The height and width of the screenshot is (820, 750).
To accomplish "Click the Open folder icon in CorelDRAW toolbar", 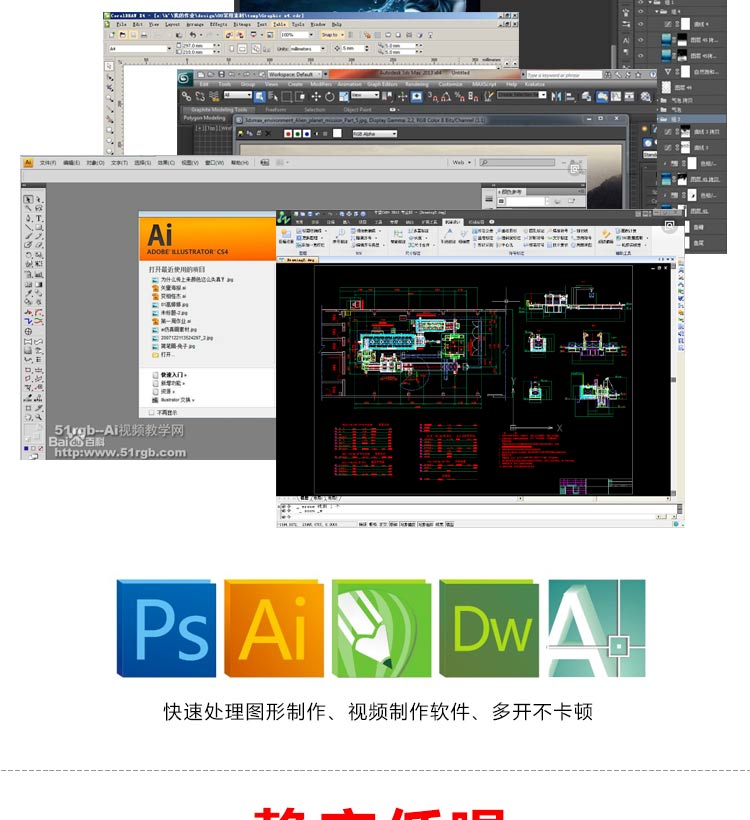I will coord(122,35).
